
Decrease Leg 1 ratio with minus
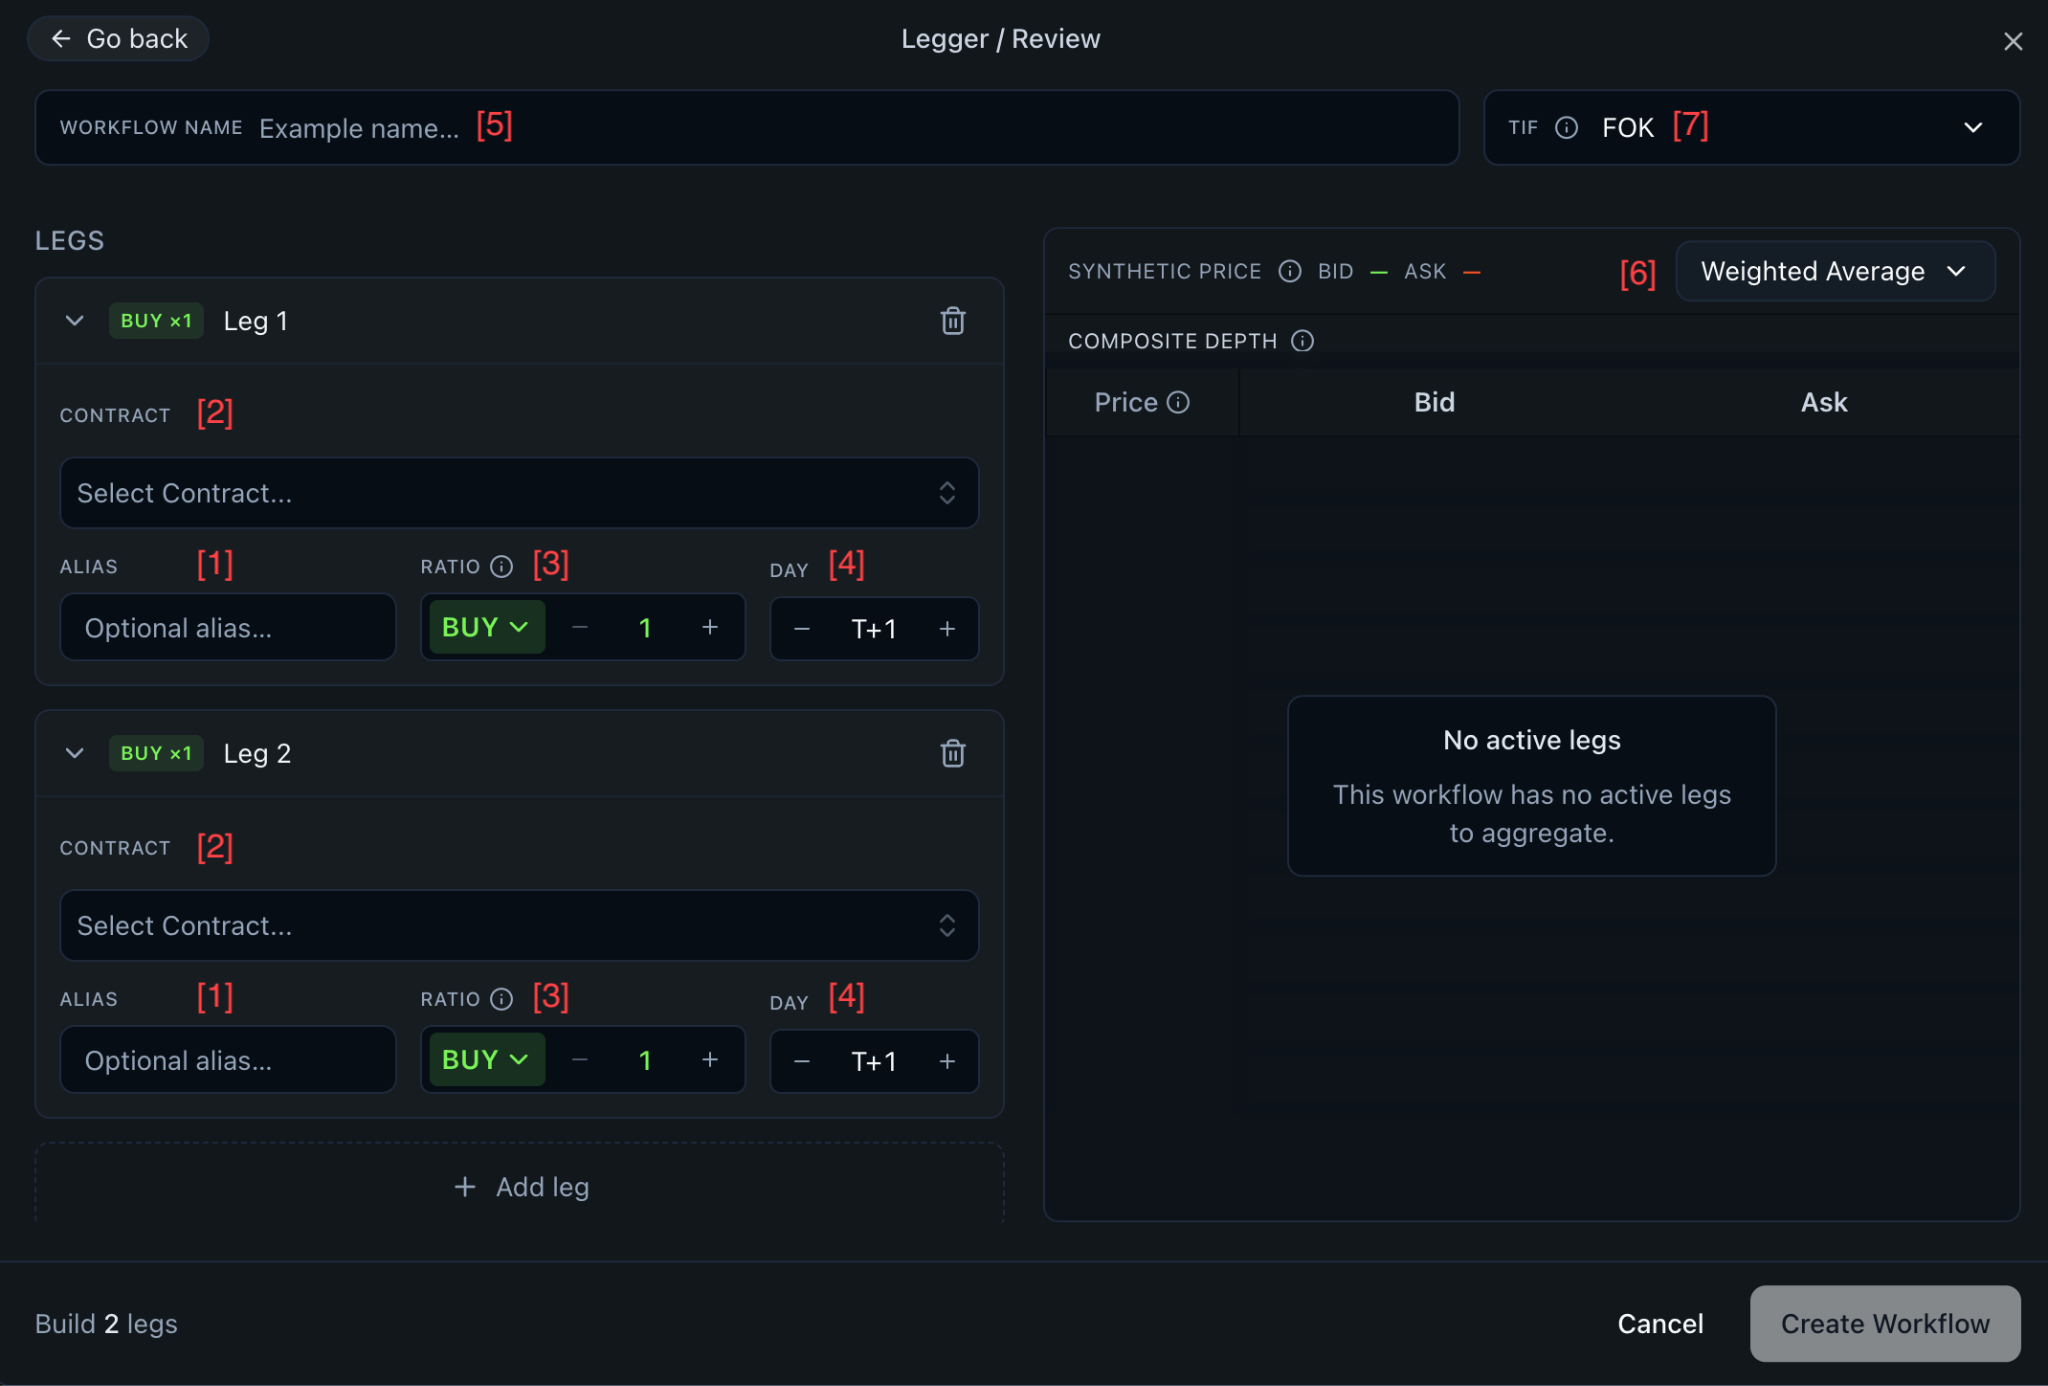[580, 627]
